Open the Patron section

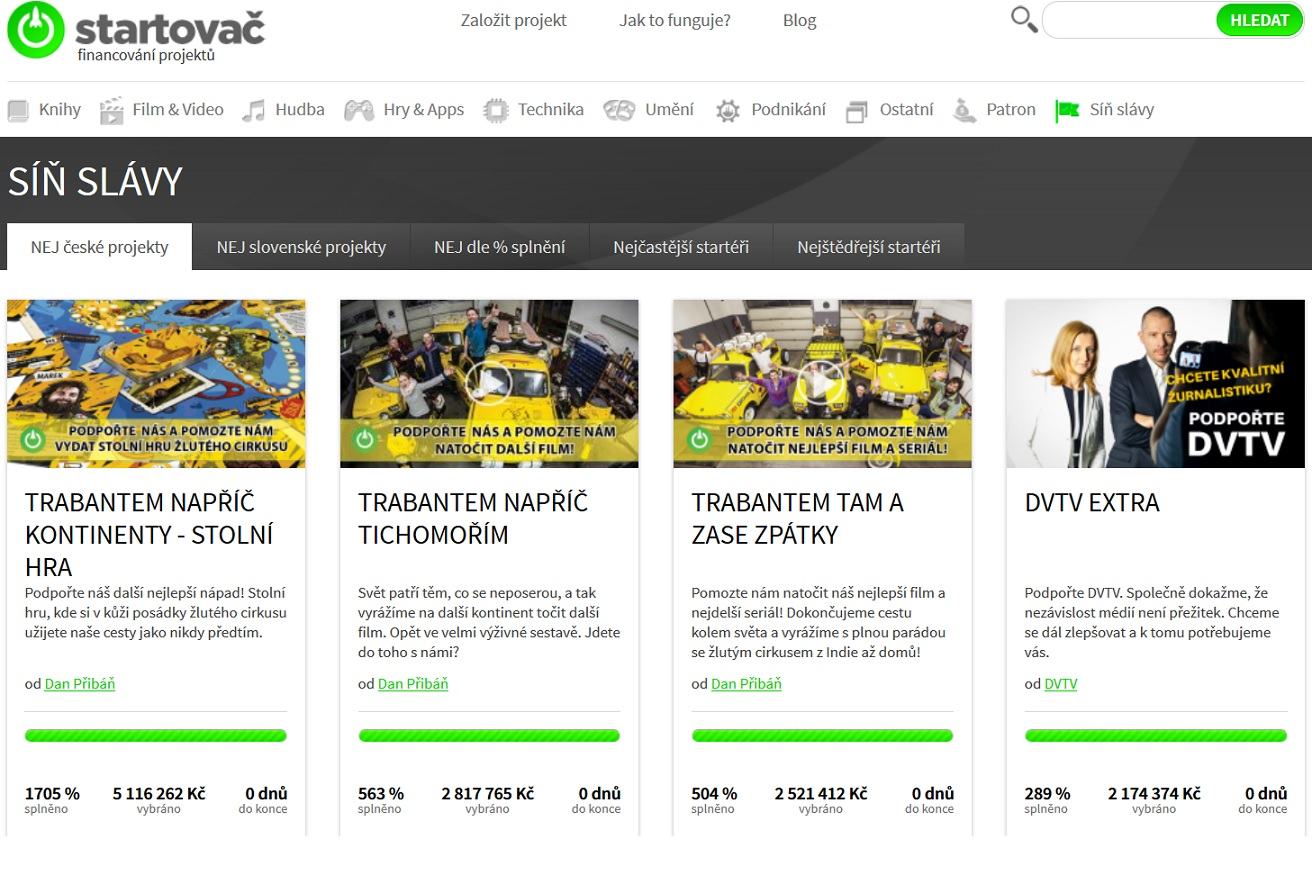click(1011, 109)
